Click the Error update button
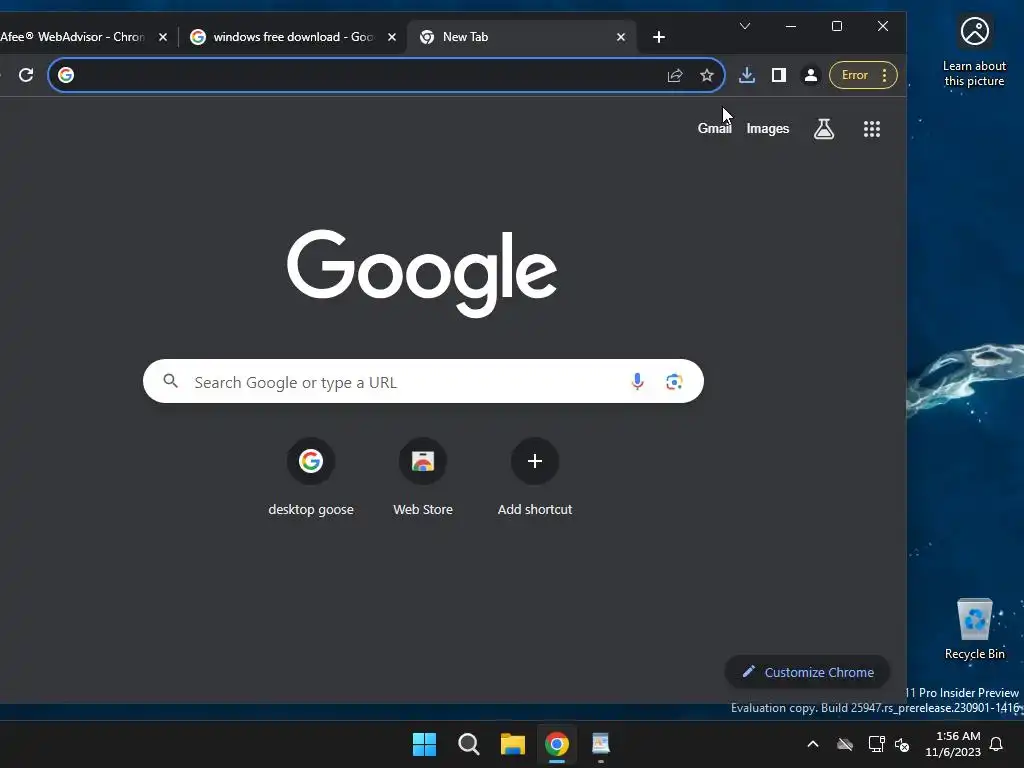 click(x=863, y=75)
